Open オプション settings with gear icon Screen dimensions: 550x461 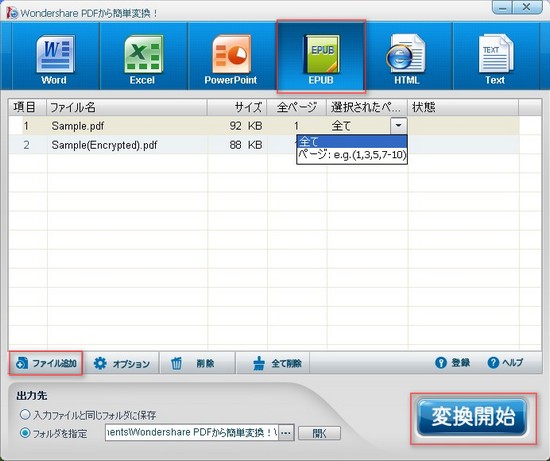pos(121,363)
